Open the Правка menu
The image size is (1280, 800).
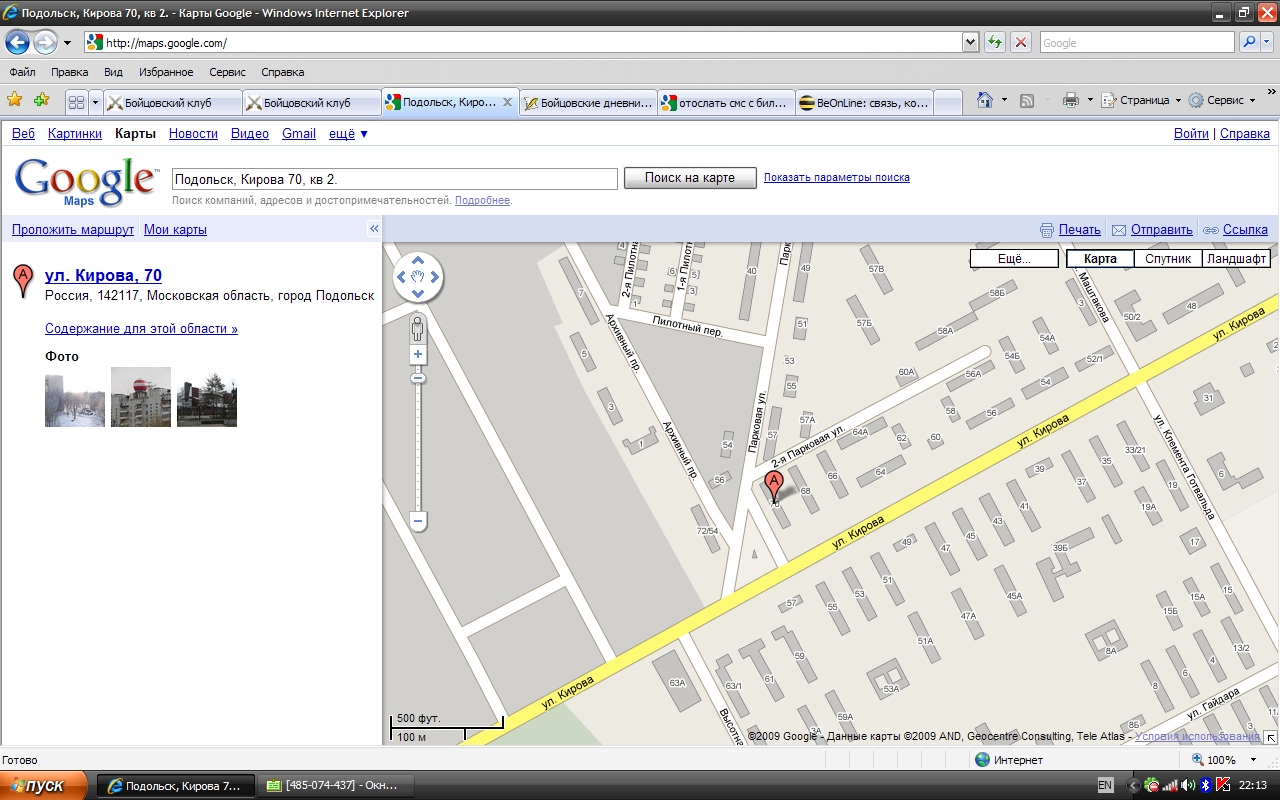(69, 72)
